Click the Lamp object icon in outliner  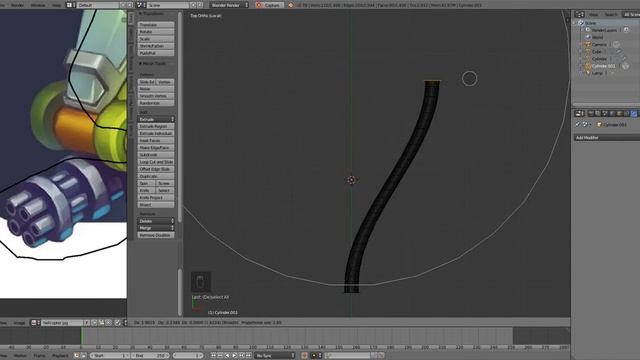588,73
